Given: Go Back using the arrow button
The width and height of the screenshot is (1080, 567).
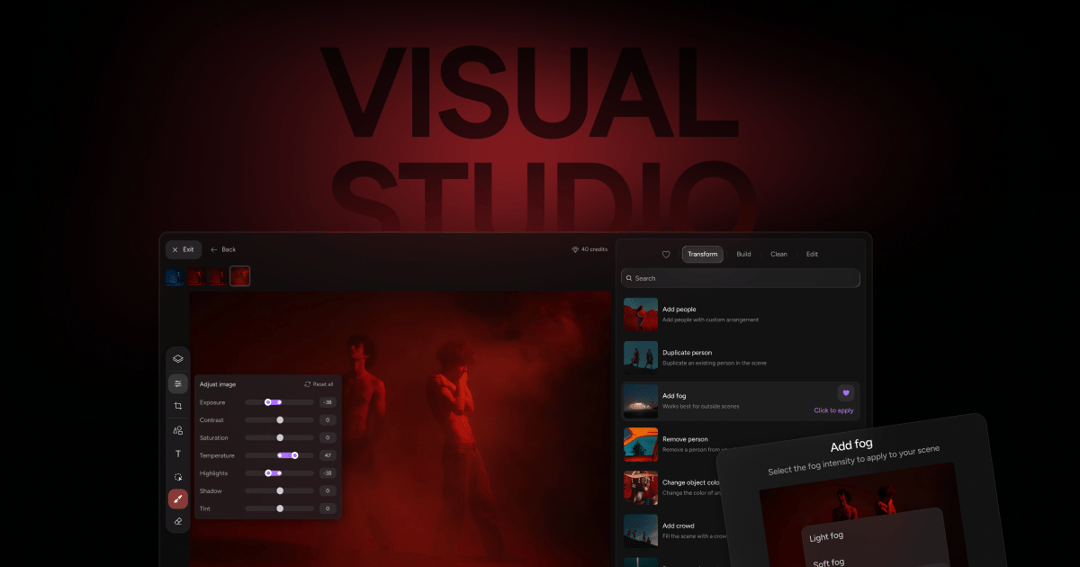Looking at the screenshot, I should pos(223,249).
